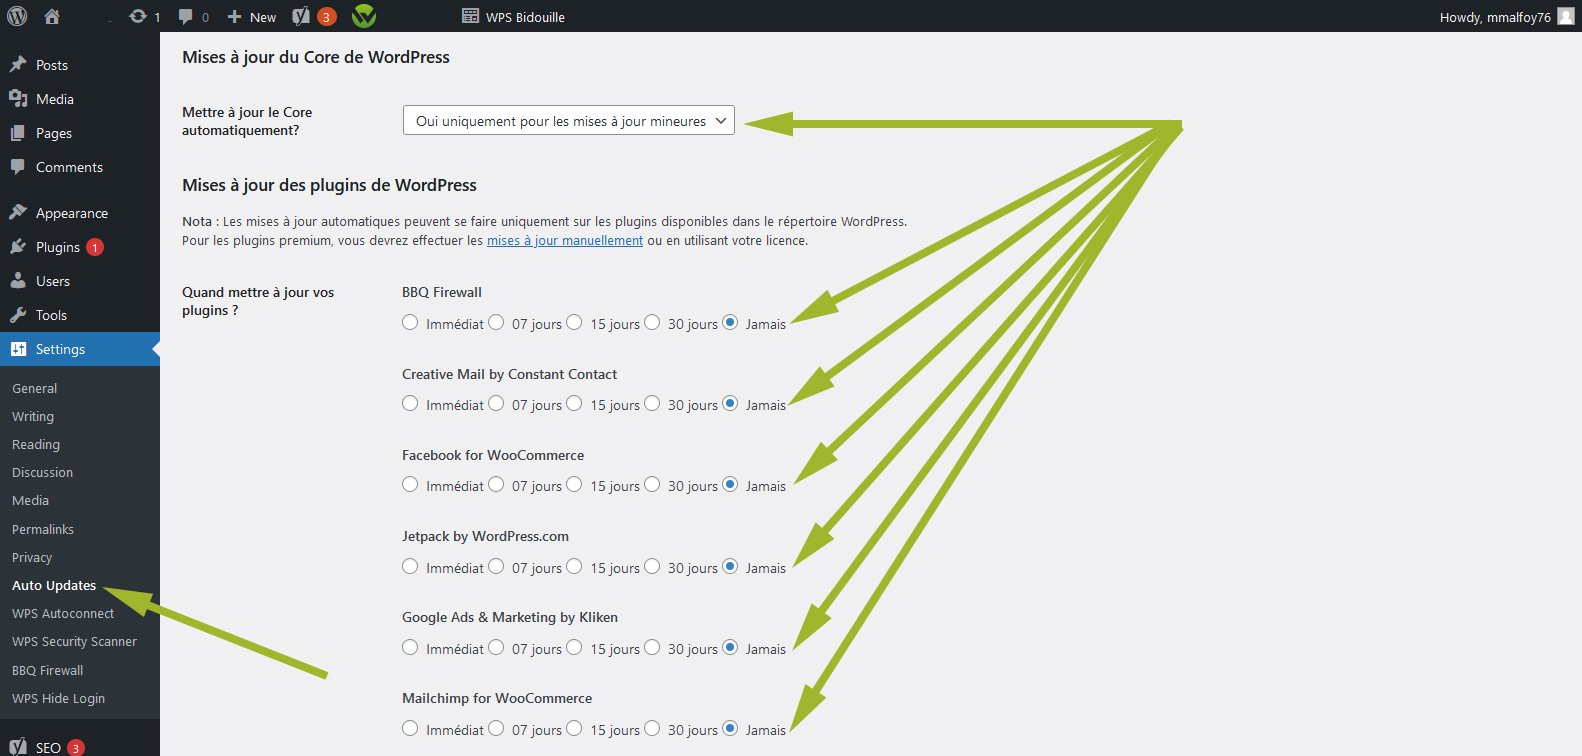Image resolution: width=1582 pixels, height=756 pixels.
Task: Open the New content menu
Action: (252, 16)
